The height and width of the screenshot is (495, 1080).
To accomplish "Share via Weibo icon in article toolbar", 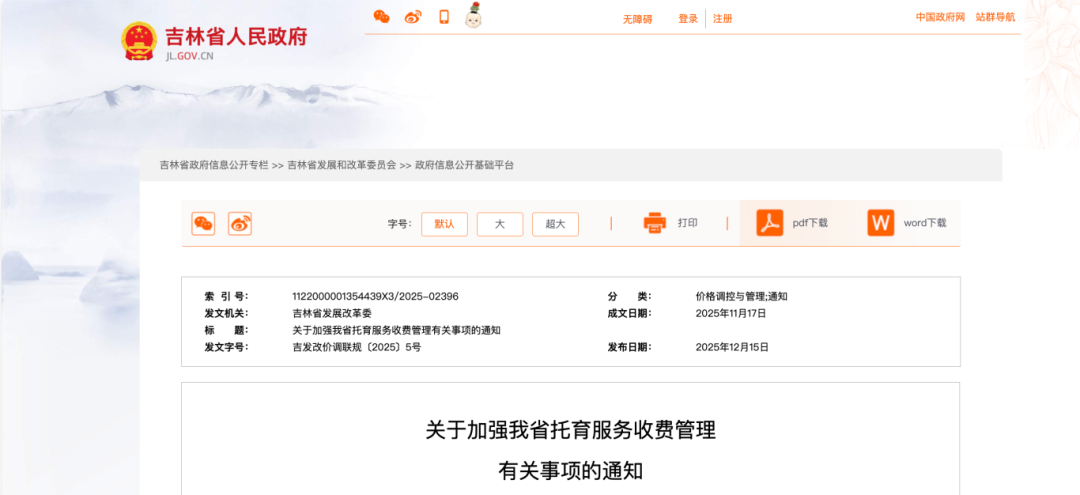I will point(240,224).
